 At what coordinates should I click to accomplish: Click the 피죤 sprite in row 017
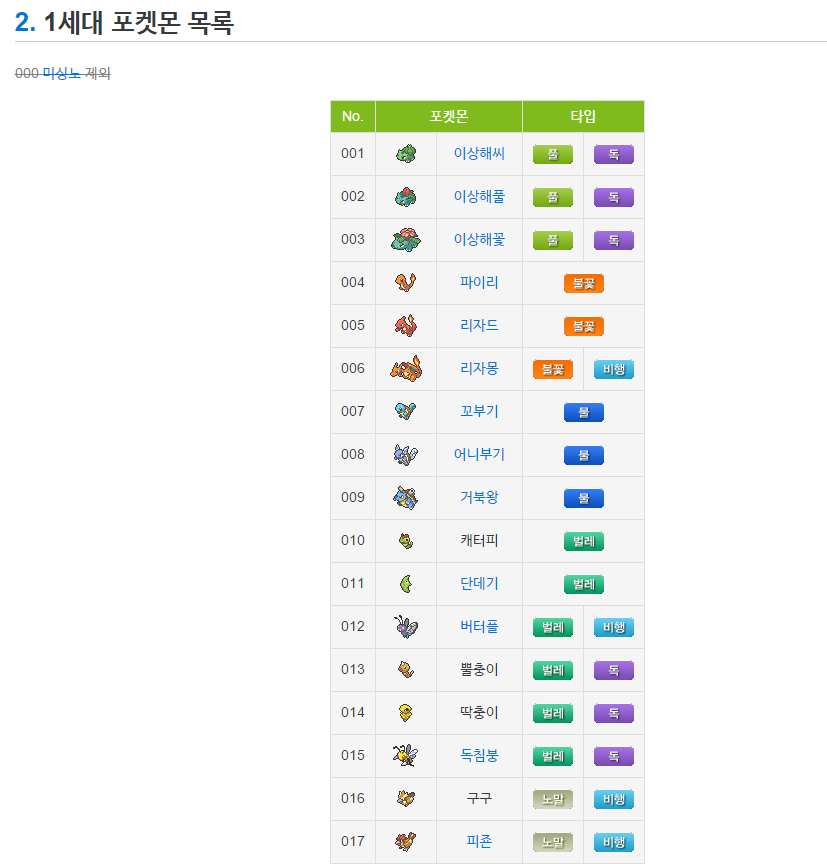(406, 841)
